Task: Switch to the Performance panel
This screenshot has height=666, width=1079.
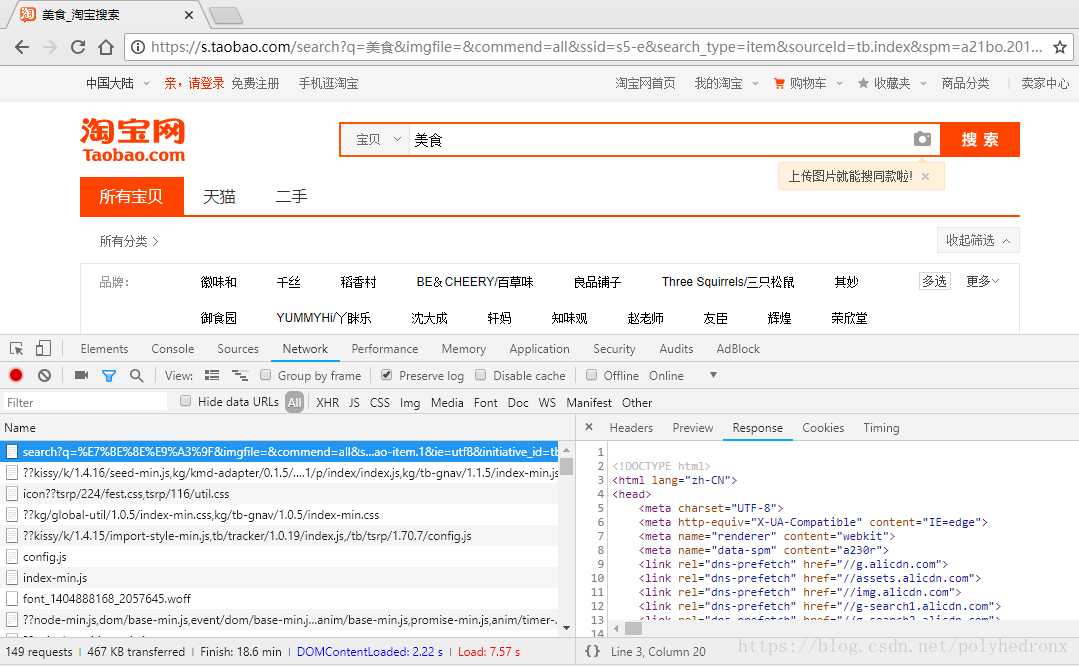Action: click(385, 349)
